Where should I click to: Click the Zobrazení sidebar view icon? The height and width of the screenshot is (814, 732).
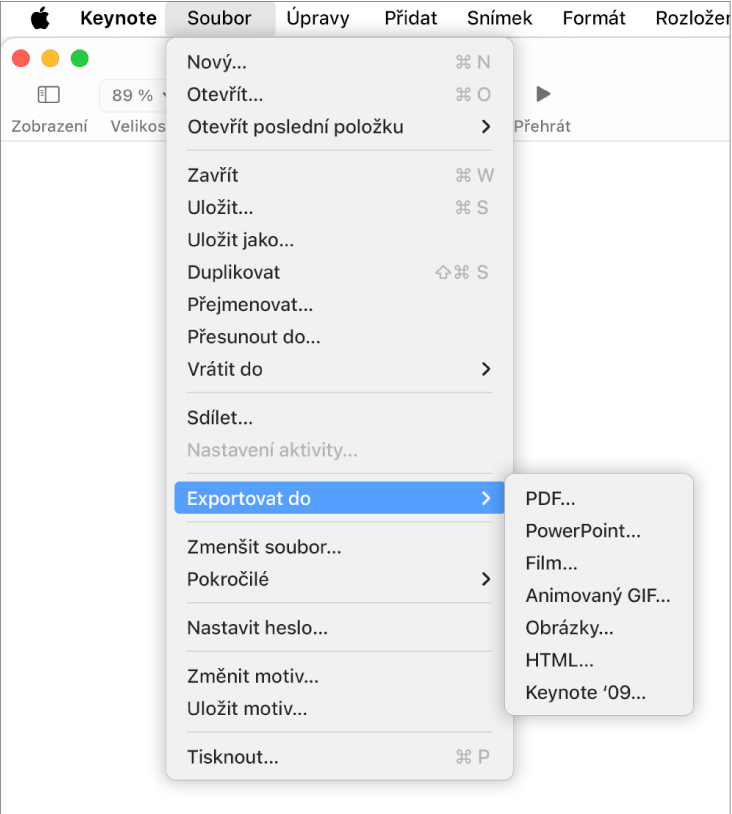[x=49, y=94]
